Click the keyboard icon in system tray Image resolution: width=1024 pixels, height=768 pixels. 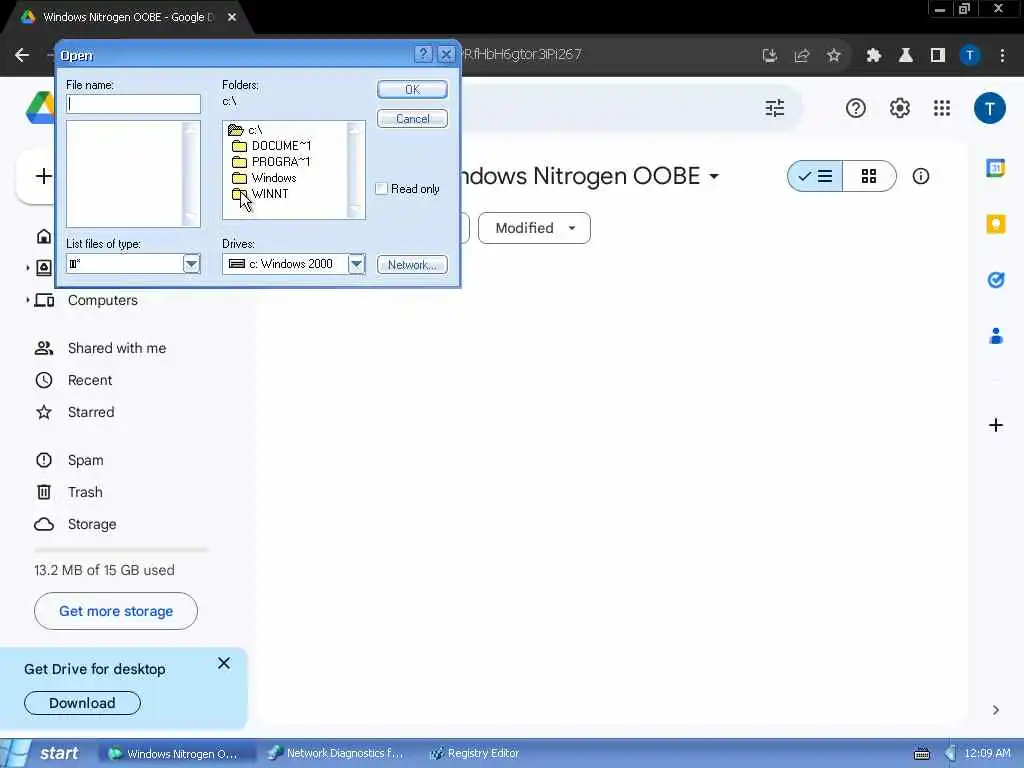tap(921, 754)
